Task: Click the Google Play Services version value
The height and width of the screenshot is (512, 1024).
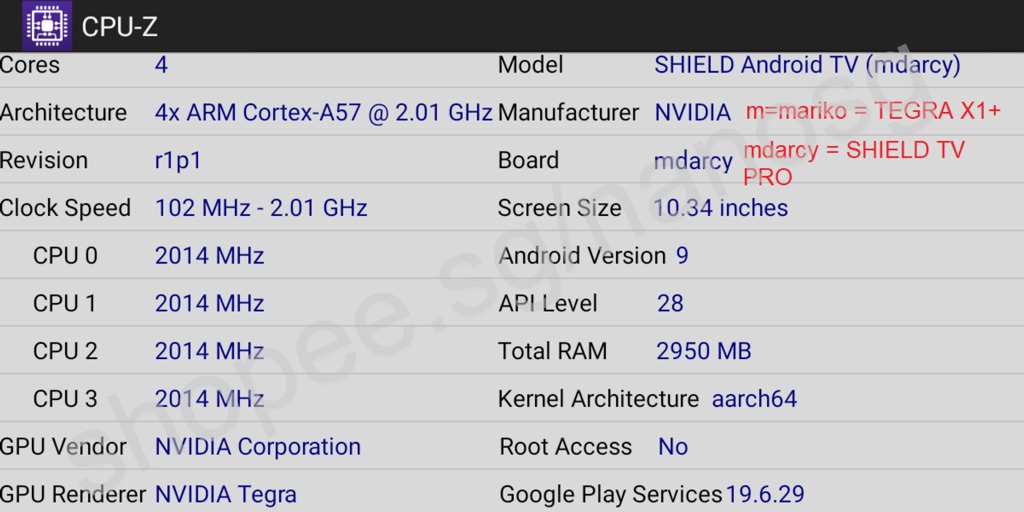Action: pyautogui.click(x=765, y=494)
